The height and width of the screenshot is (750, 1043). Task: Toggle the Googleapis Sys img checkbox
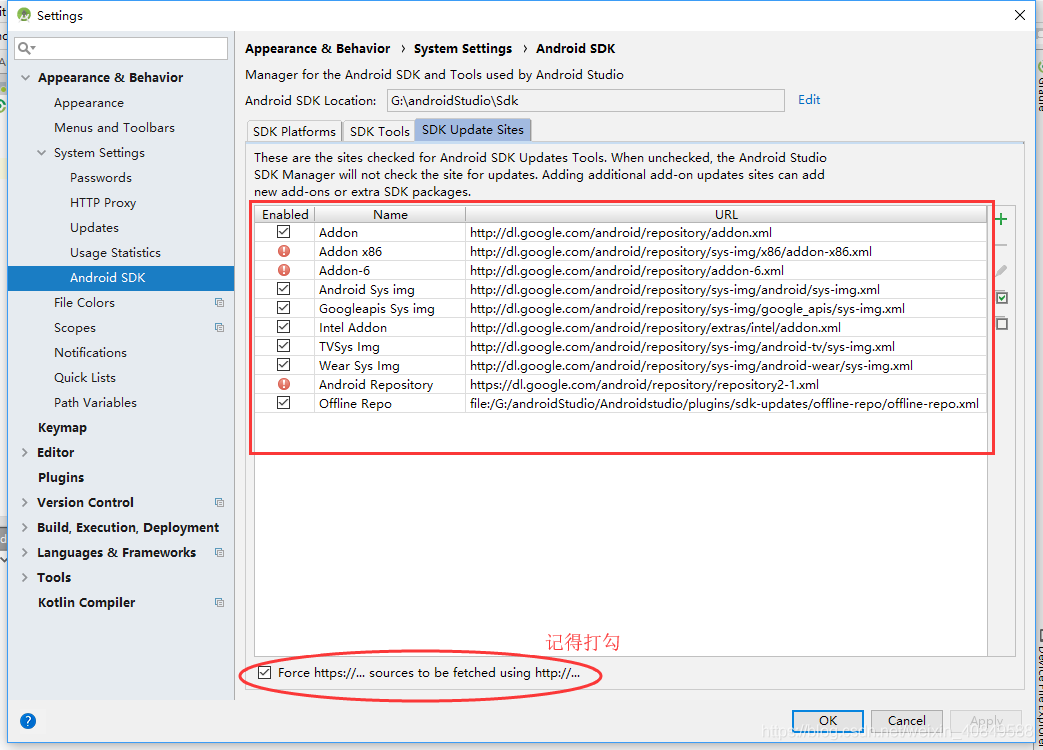tap(284, 308)
